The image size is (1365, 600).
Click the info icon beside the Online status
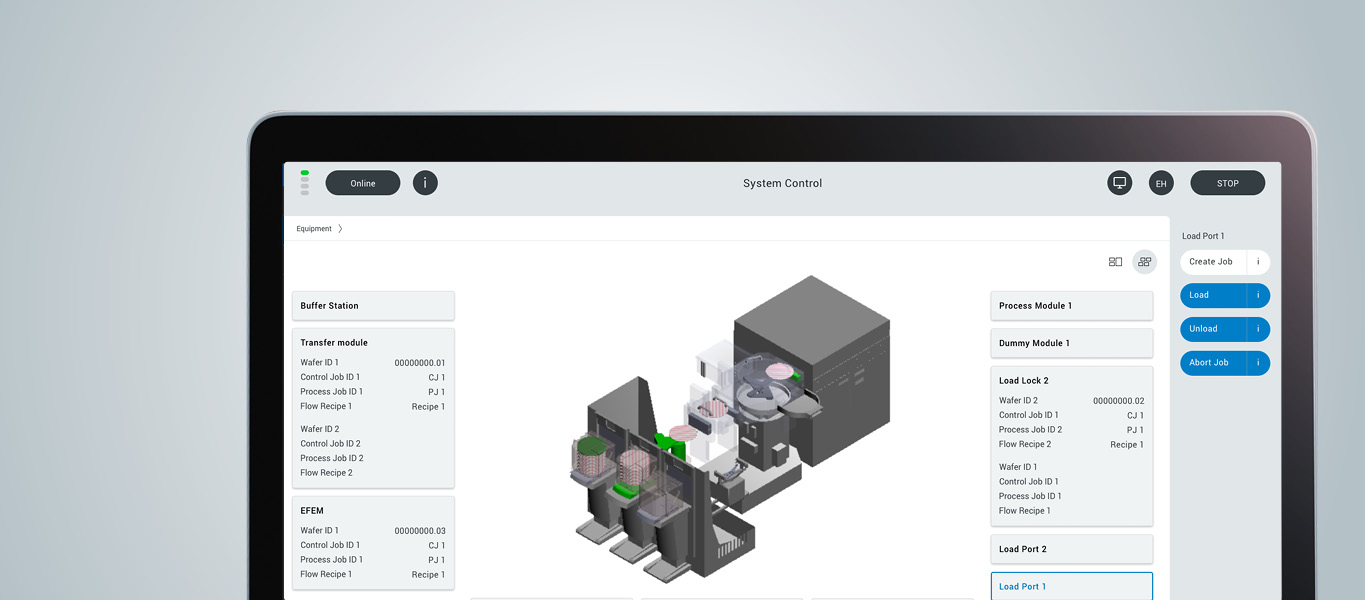425,183
